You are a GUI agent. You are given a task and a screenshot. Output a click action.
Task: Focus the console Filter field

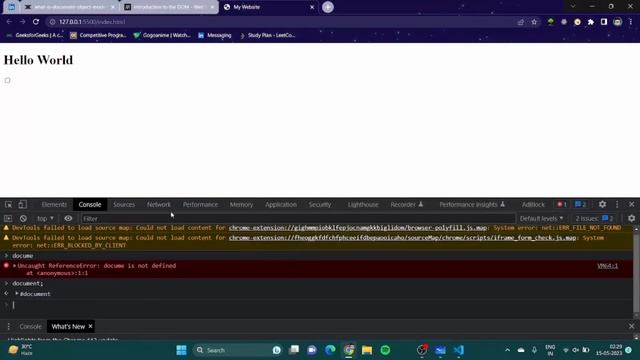pyautogui.click(x=298, y=219)
